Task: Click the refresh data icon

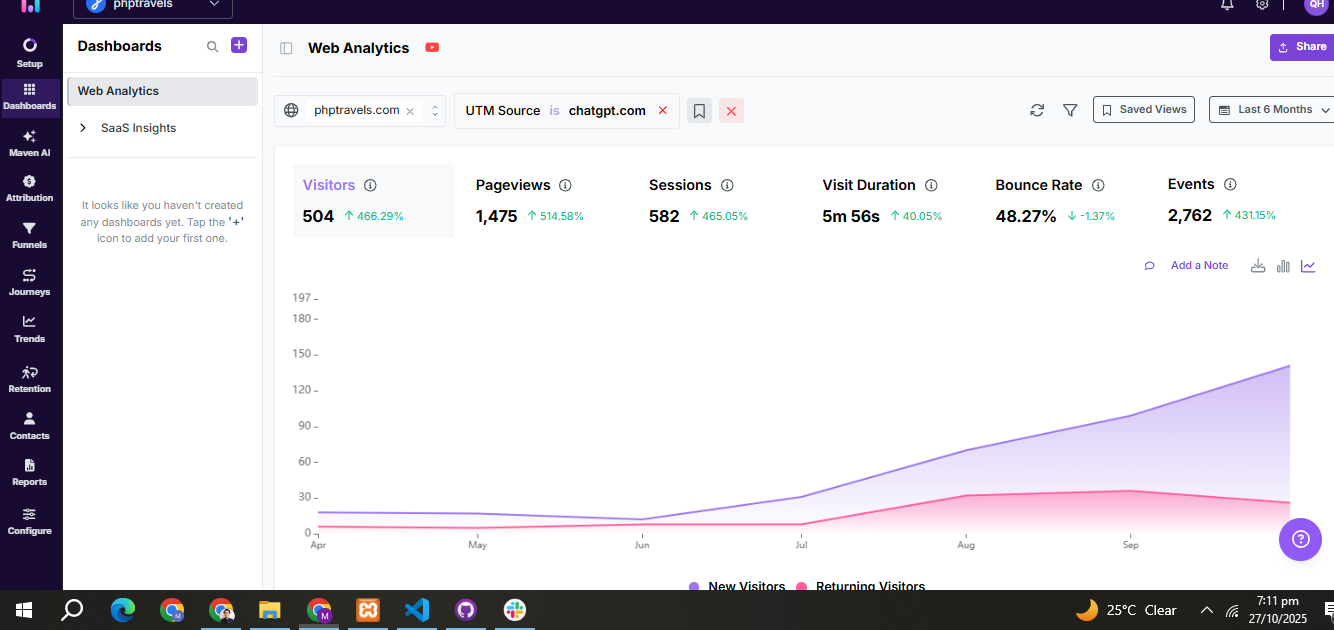Action: click(1037, 110)
